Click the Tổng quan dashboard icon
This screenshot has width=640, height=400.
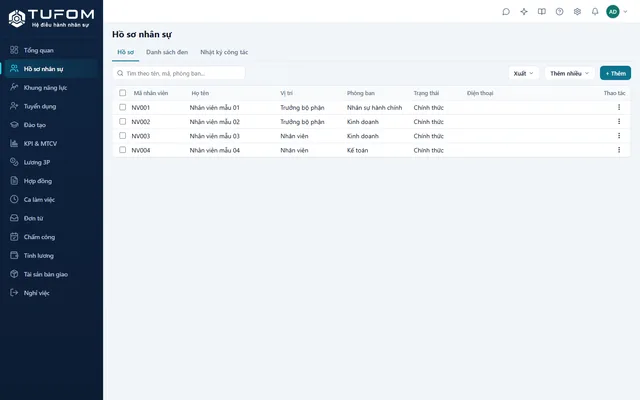pos(14,50)
